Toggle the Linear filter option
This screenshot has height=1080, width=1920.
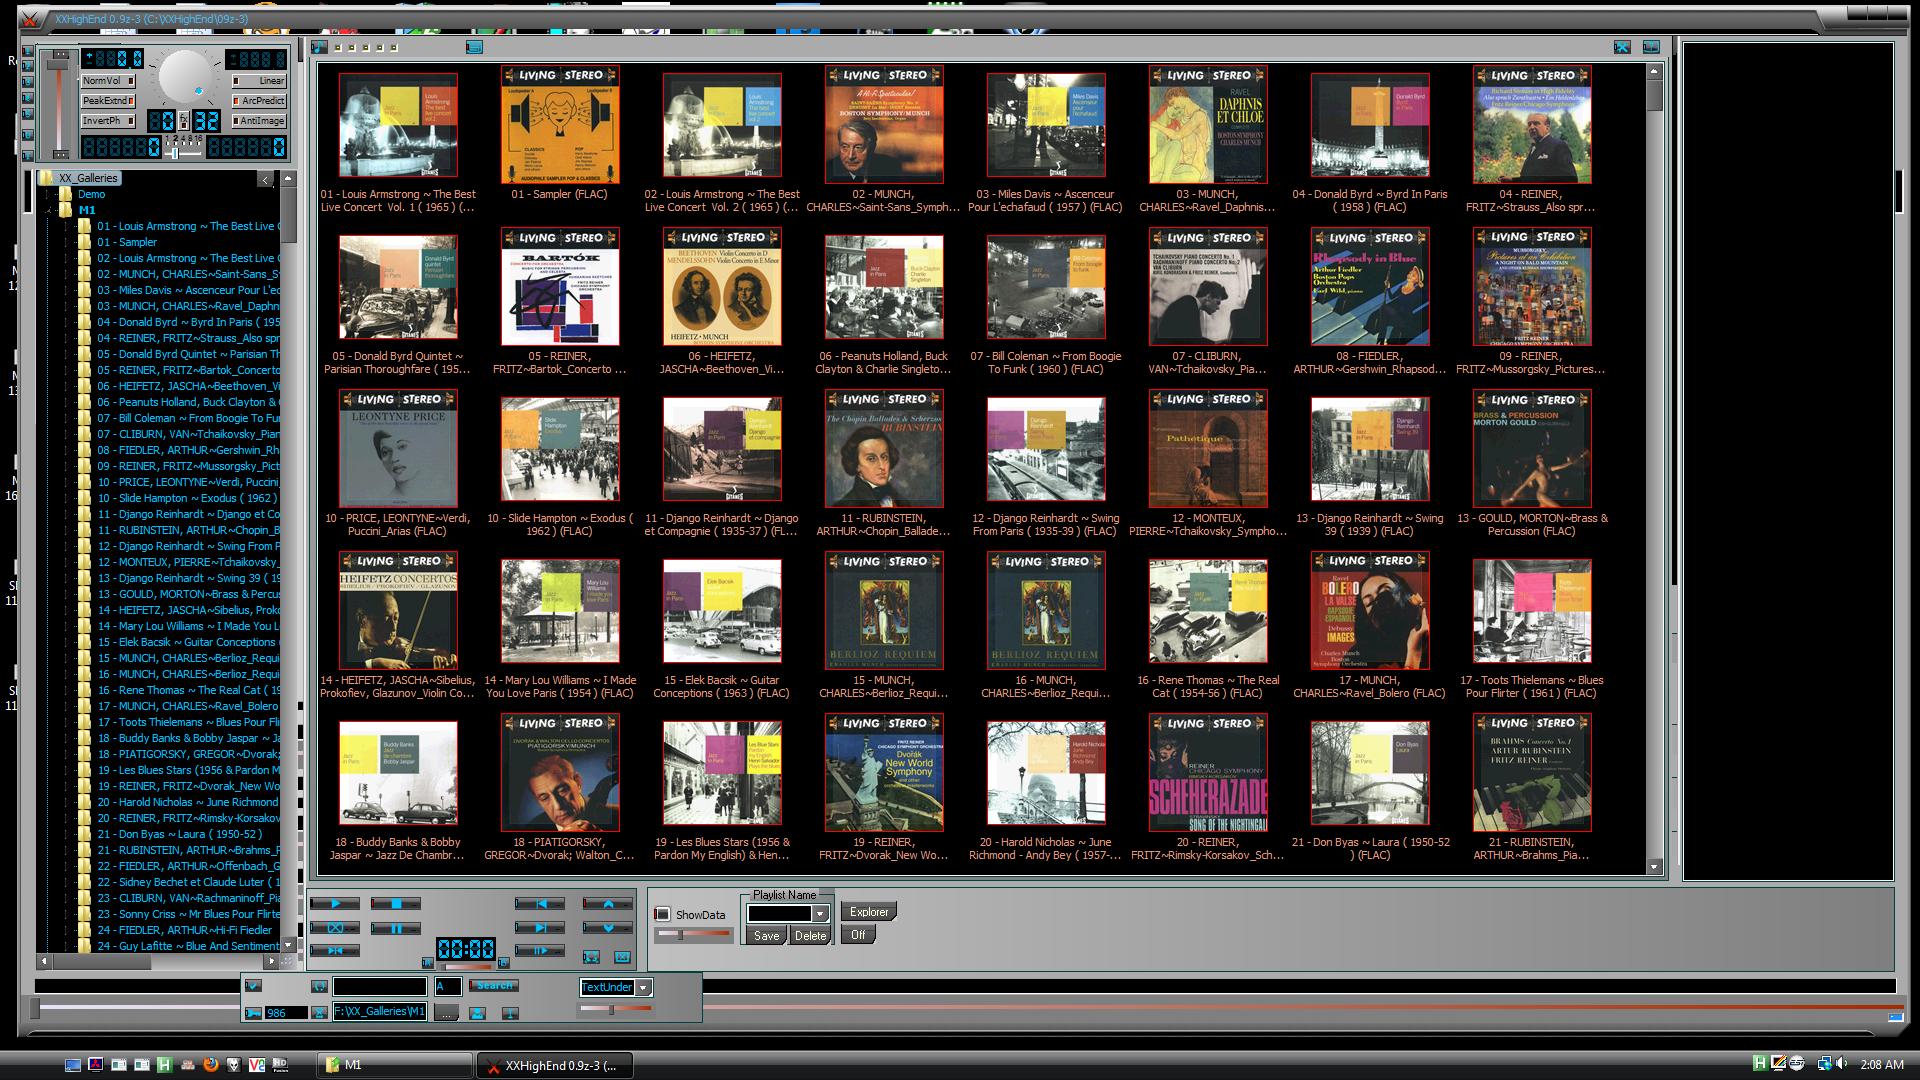(259, 81)
